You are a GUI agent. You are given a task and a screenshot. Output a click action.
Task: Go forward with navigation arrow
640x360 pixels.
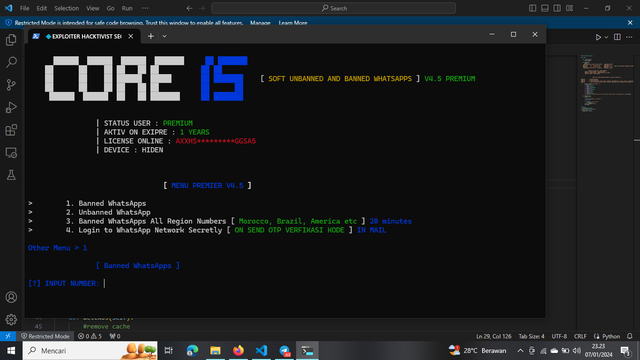coord(202,8)
